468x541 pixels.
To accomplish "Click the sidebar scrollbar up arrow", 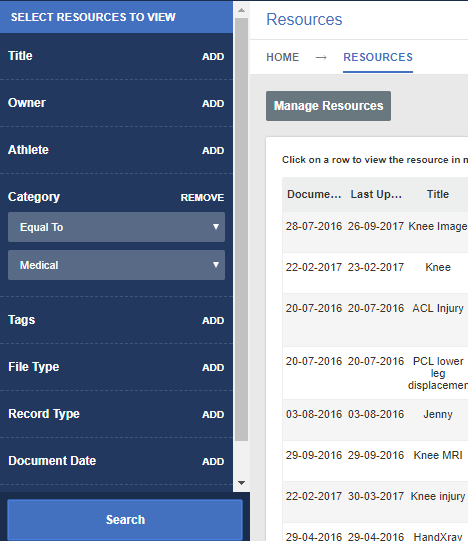I will [242, 10].
